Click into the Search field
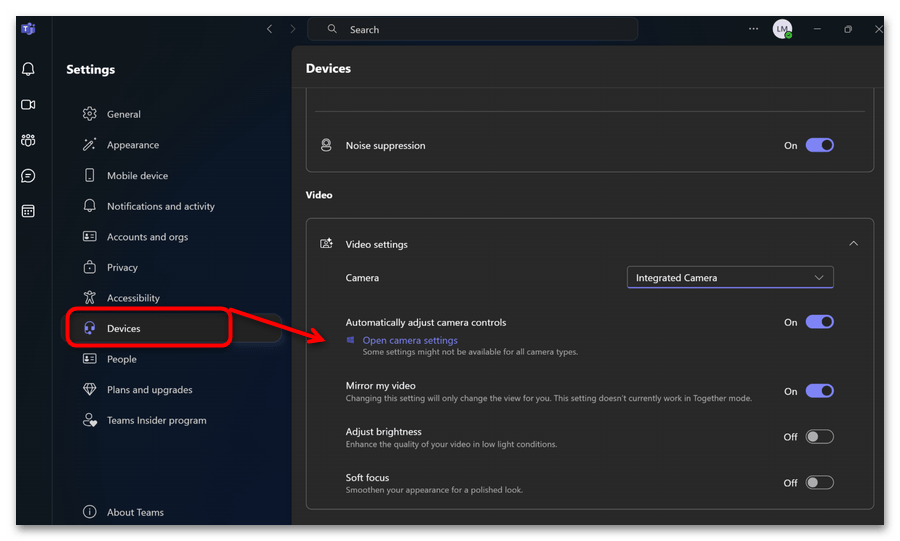900x541 pixels. pyautogui.click(x=472, y=29)
